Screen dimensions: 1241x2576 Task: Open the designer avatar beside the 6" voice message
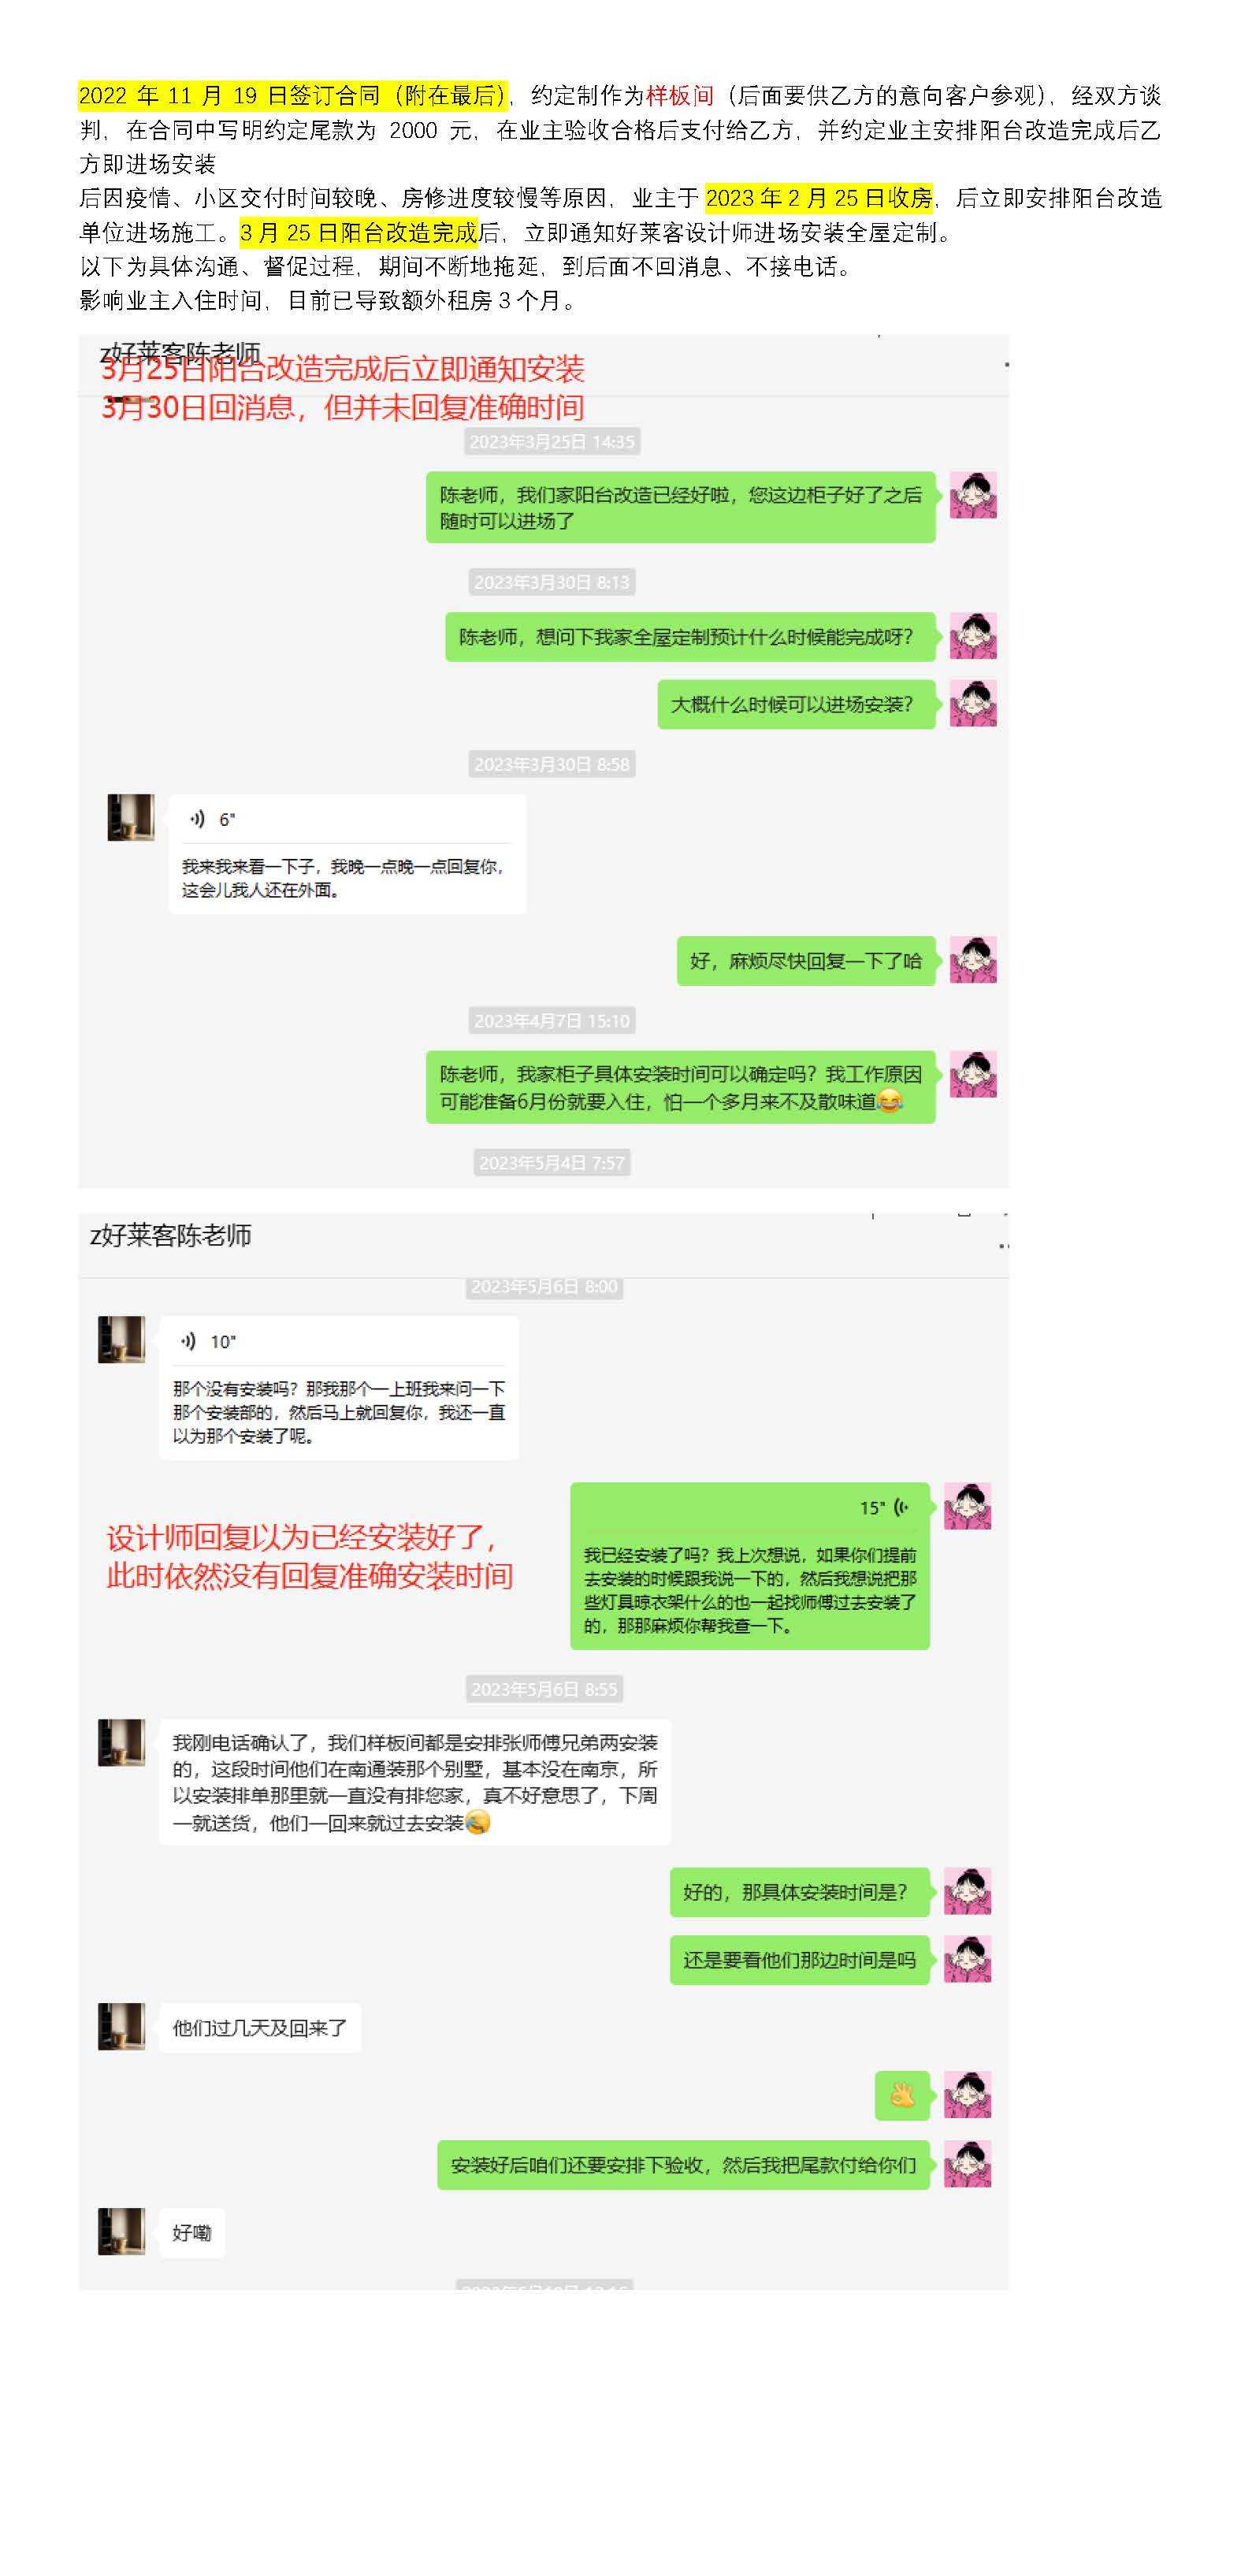131,818
